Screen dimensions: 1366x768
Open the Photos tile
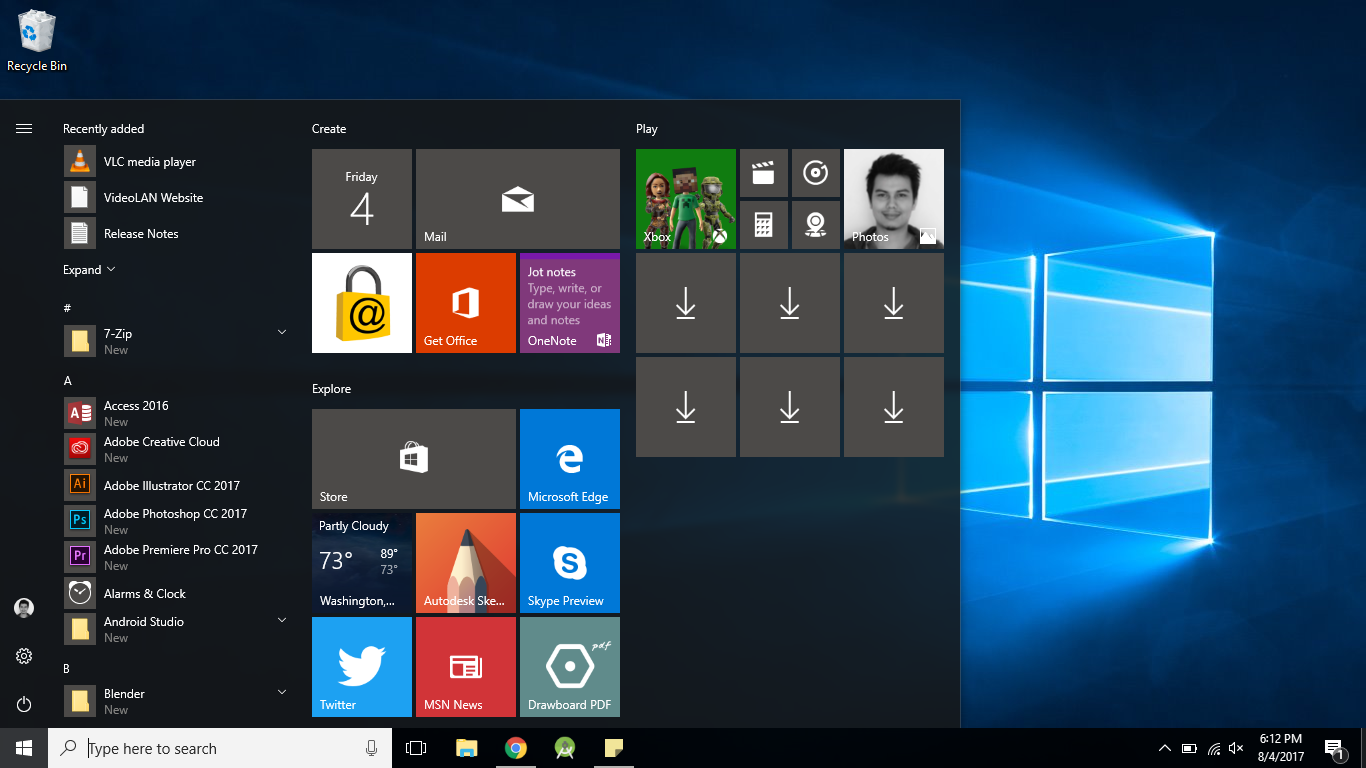click(894, 199)
